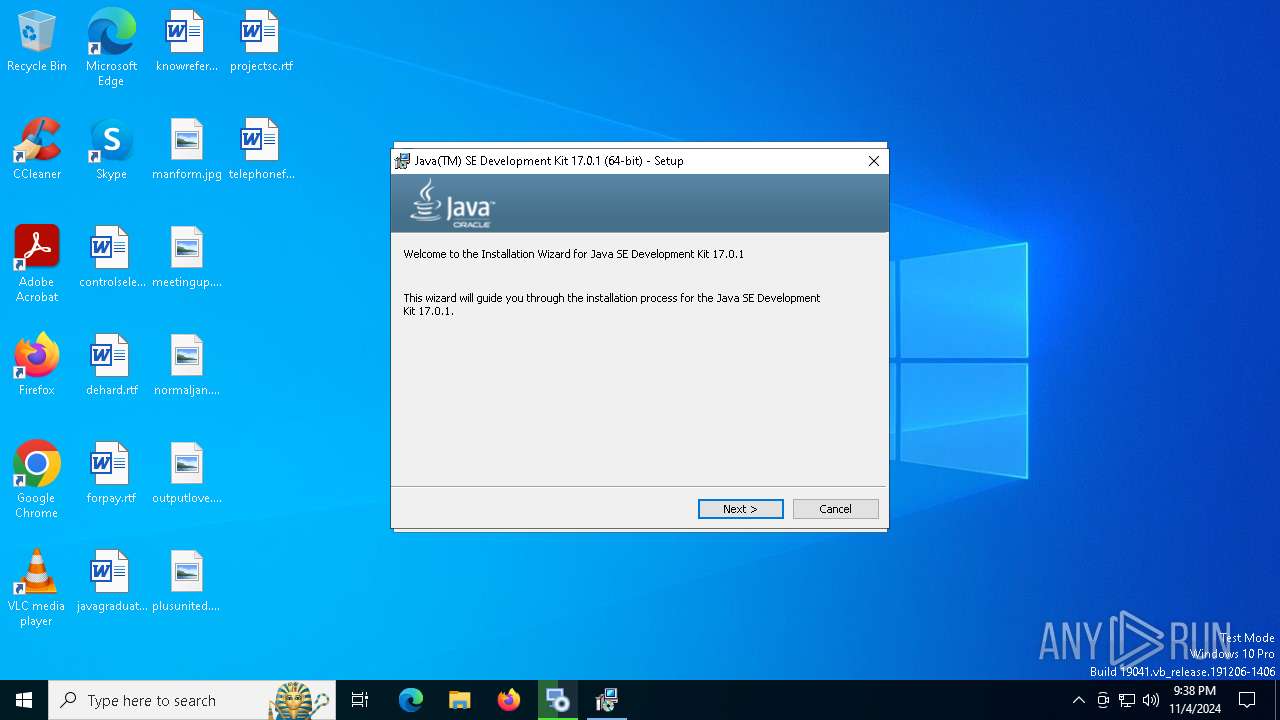The width and height of the screenshot is (1280, 720).
Task: Launch Microsoft Edge from the desktop shortcut
Action: point(111,48)
